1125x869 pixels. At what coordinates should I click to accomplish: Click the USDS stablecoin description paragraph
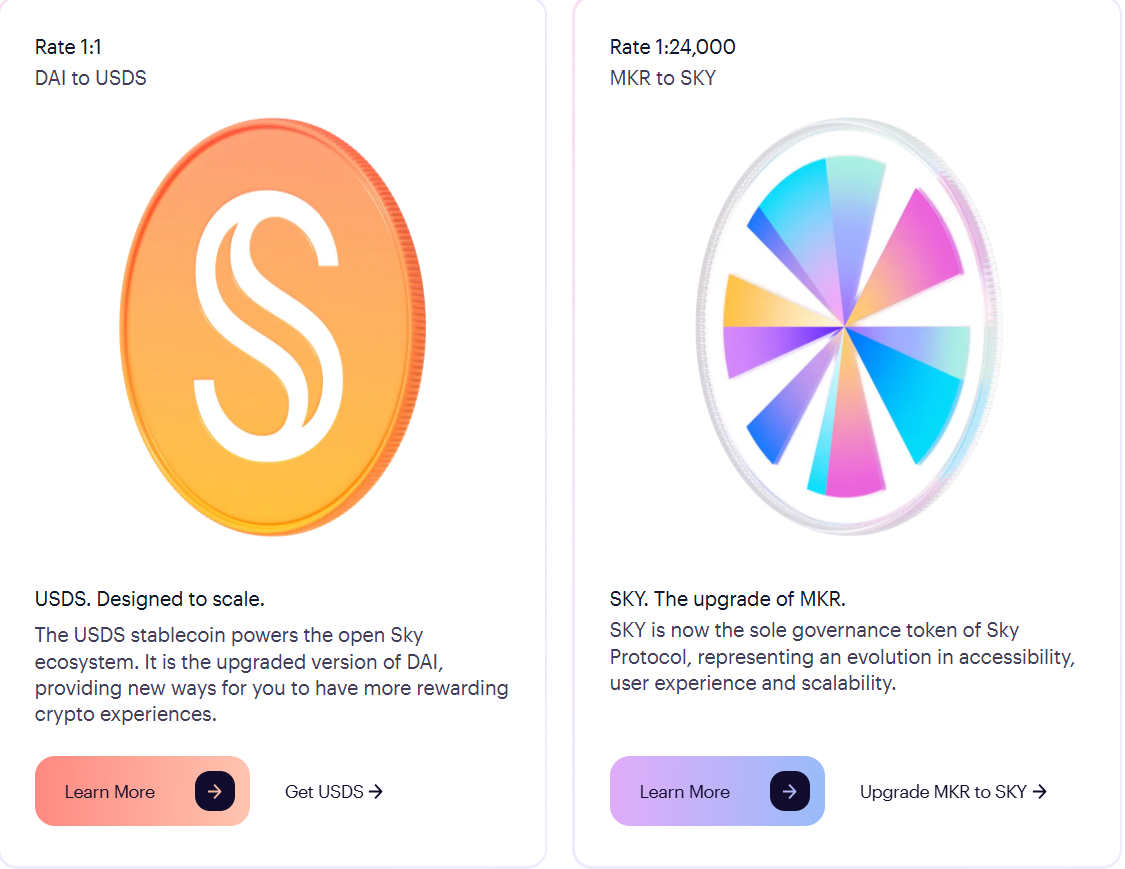[x=270, y=675]
